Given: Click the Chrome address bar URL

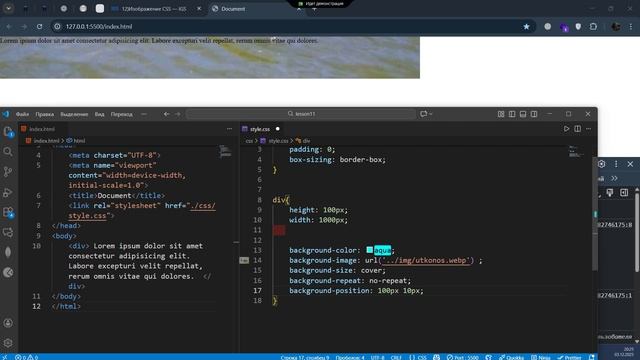Looking at the screenshot, I should (99, 27).
